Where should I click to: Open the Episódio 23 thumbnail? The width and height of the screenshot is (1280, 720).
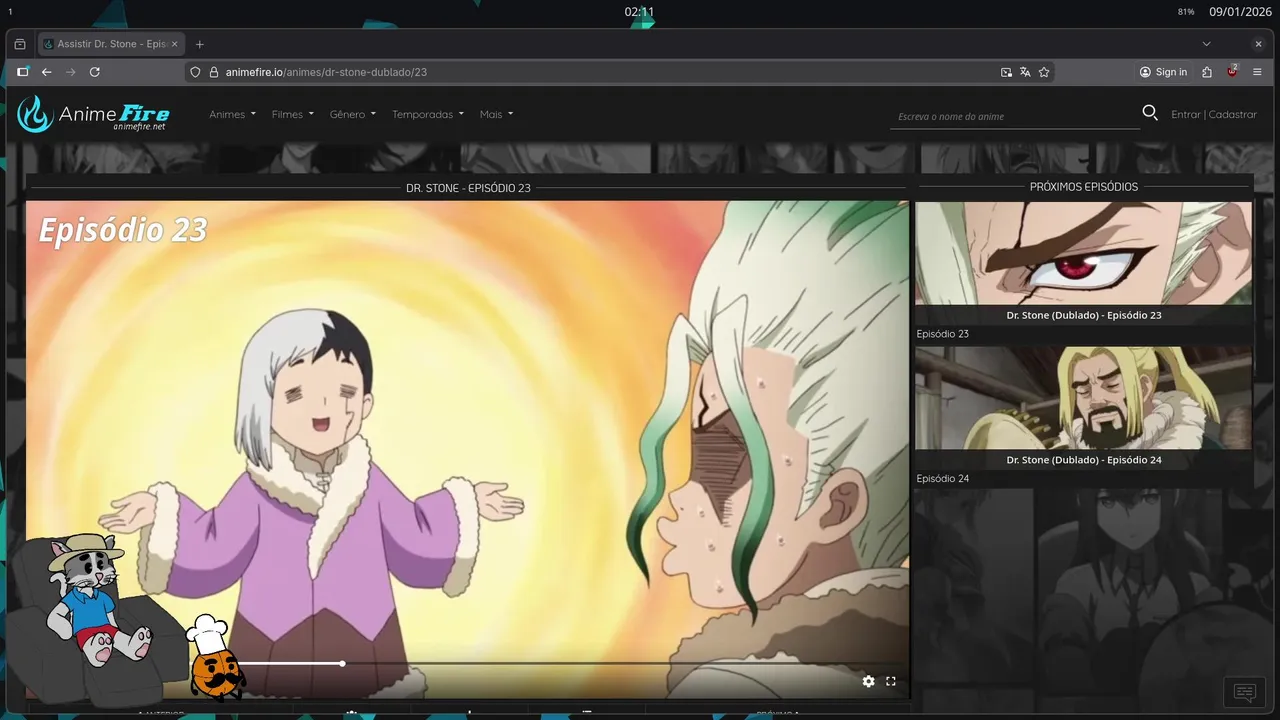(1083, 253)
